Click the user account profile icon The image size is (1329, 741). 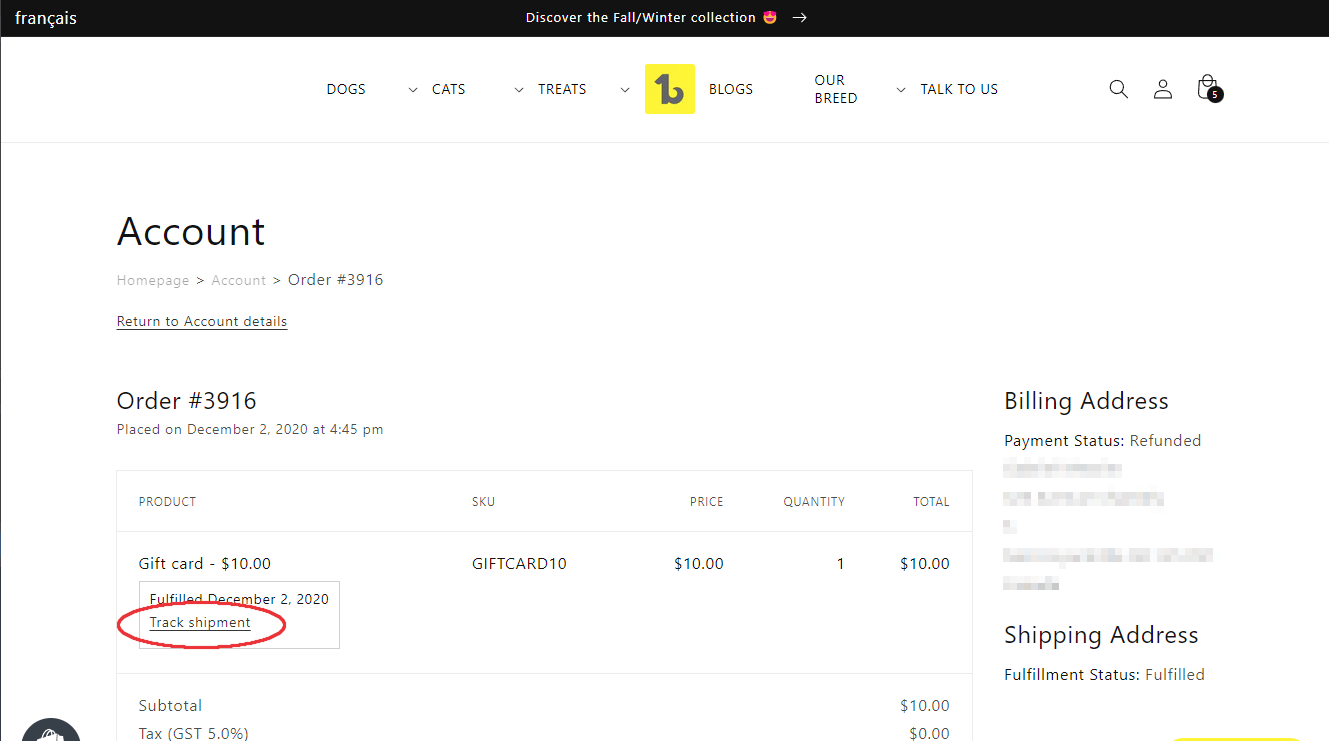click(x=1162, y=89)
